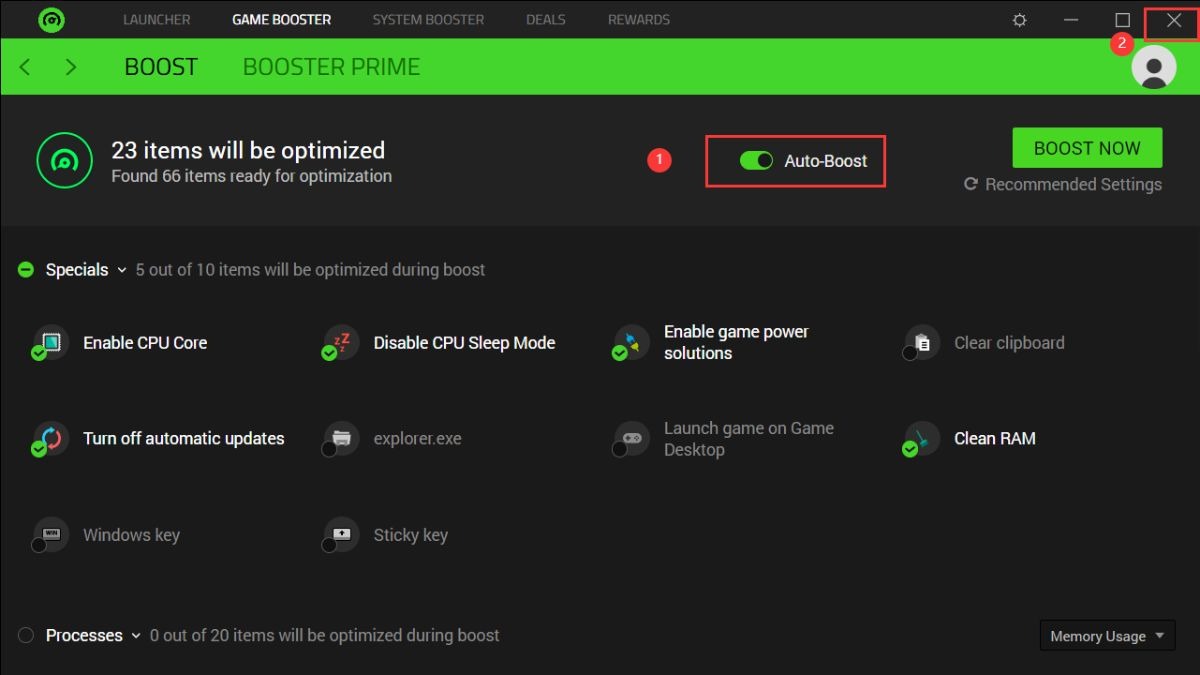The width and height of the screenshot is (1200, 675).
Task: Go back with the left arrow
Action: coord(25,67)
